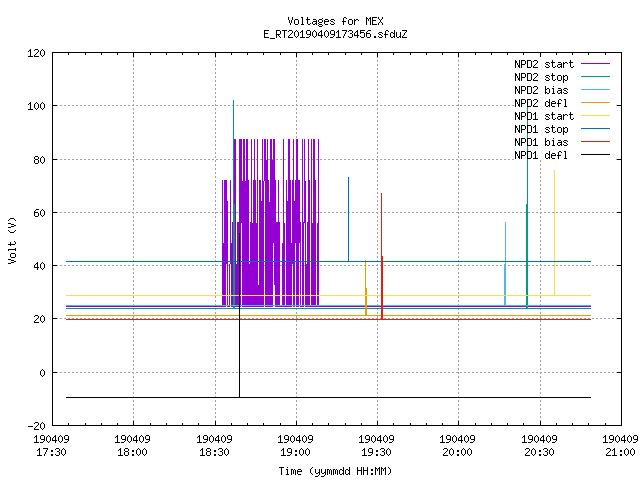This screenshot has height=480, width=640.
Task: Click the 'NPD1 defl' legend label
Action: coord(541,156)
